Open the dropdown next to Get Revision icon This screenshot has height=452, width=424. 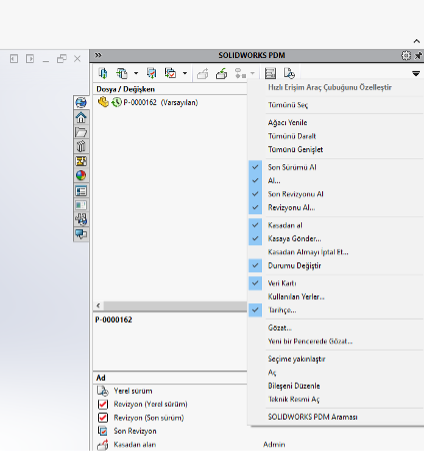(185, 73)
